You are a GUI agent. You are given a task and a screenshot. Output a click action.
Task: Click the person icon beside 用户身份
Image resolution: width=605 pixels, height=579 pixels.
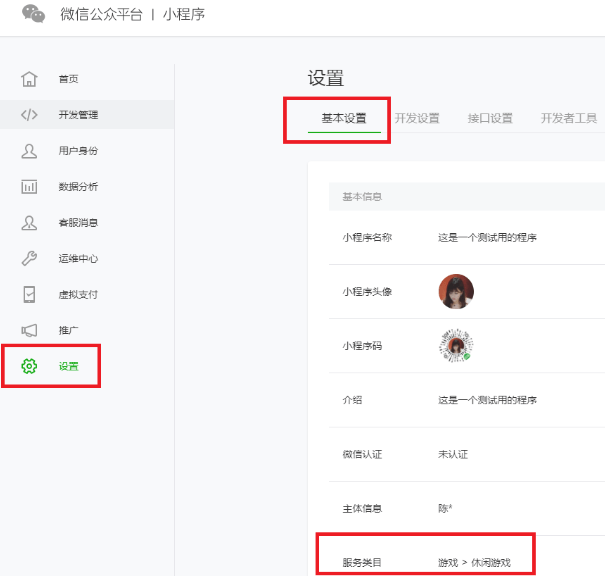[29, 151]
